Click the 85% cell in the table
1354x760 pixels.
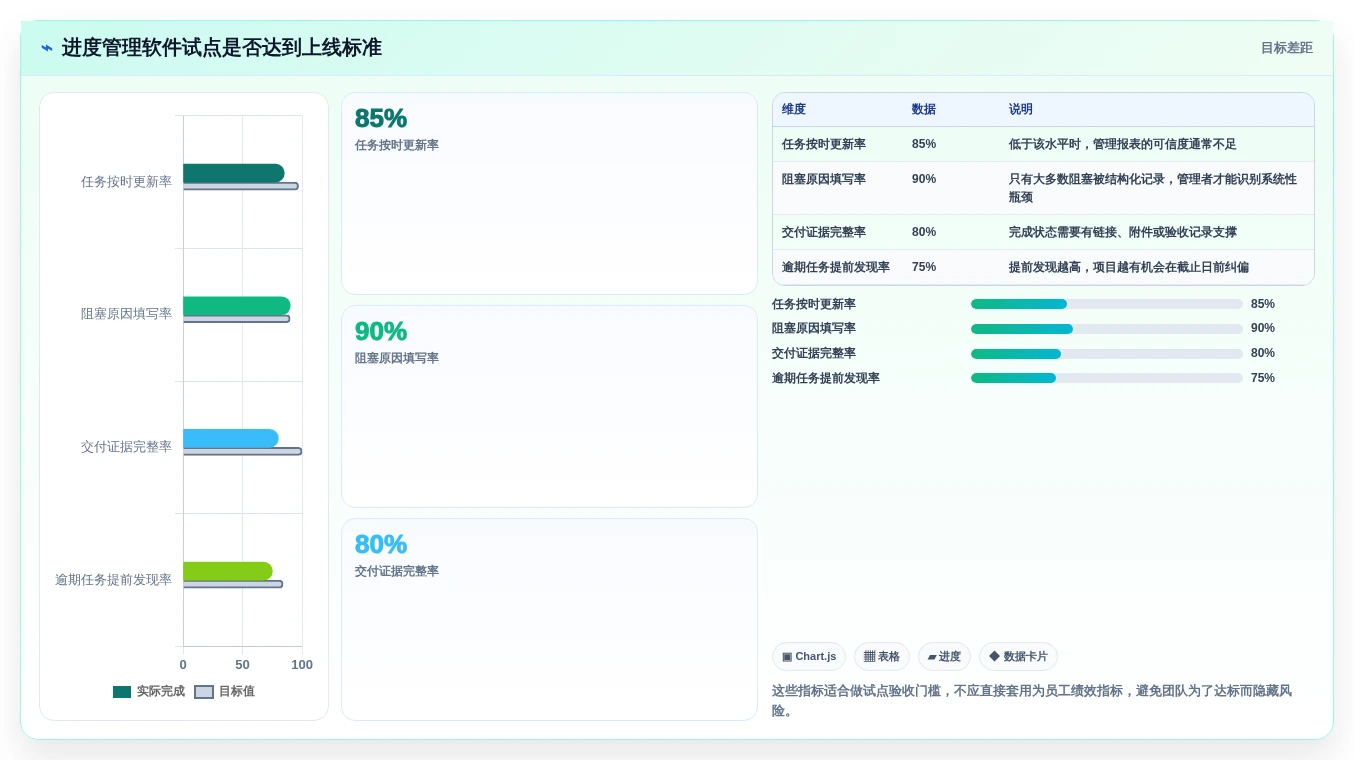click(924, 144)
